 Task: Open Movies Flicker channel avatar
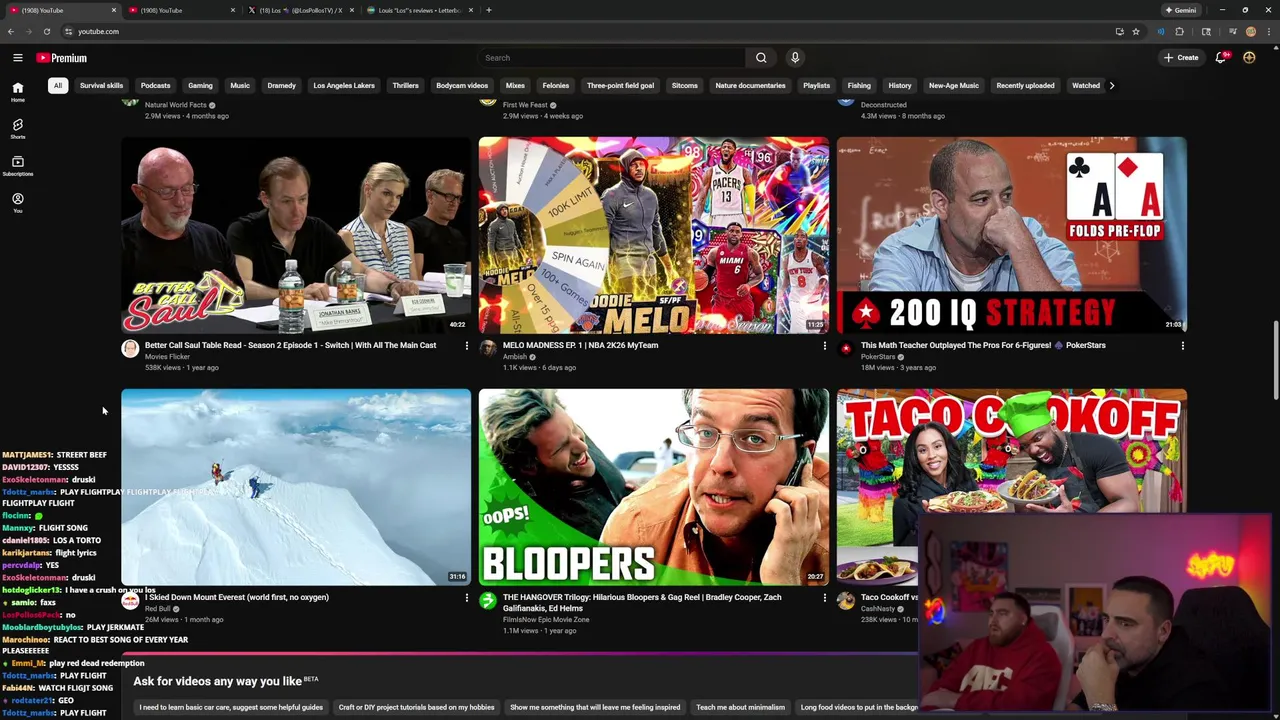130,348
